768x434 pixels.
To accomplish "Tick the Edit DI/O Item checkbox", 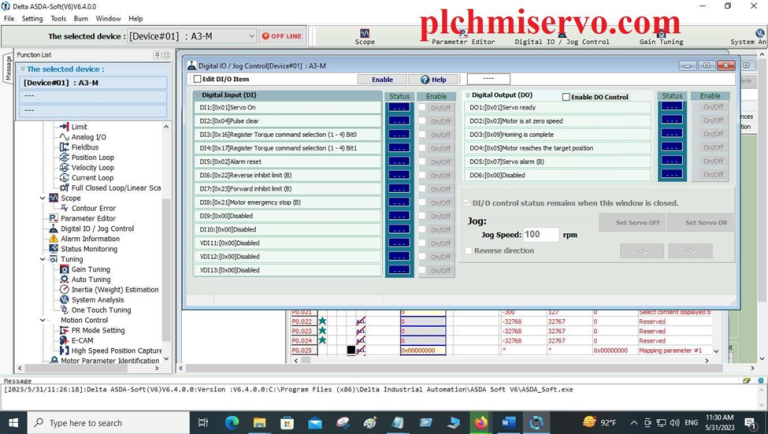I will (x=197, y=79).
